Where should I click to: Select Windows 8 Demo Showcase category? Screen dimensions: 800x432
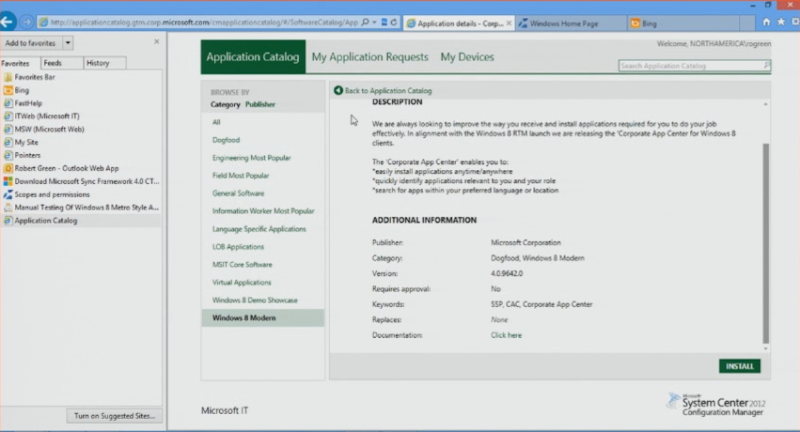point(255,300)
